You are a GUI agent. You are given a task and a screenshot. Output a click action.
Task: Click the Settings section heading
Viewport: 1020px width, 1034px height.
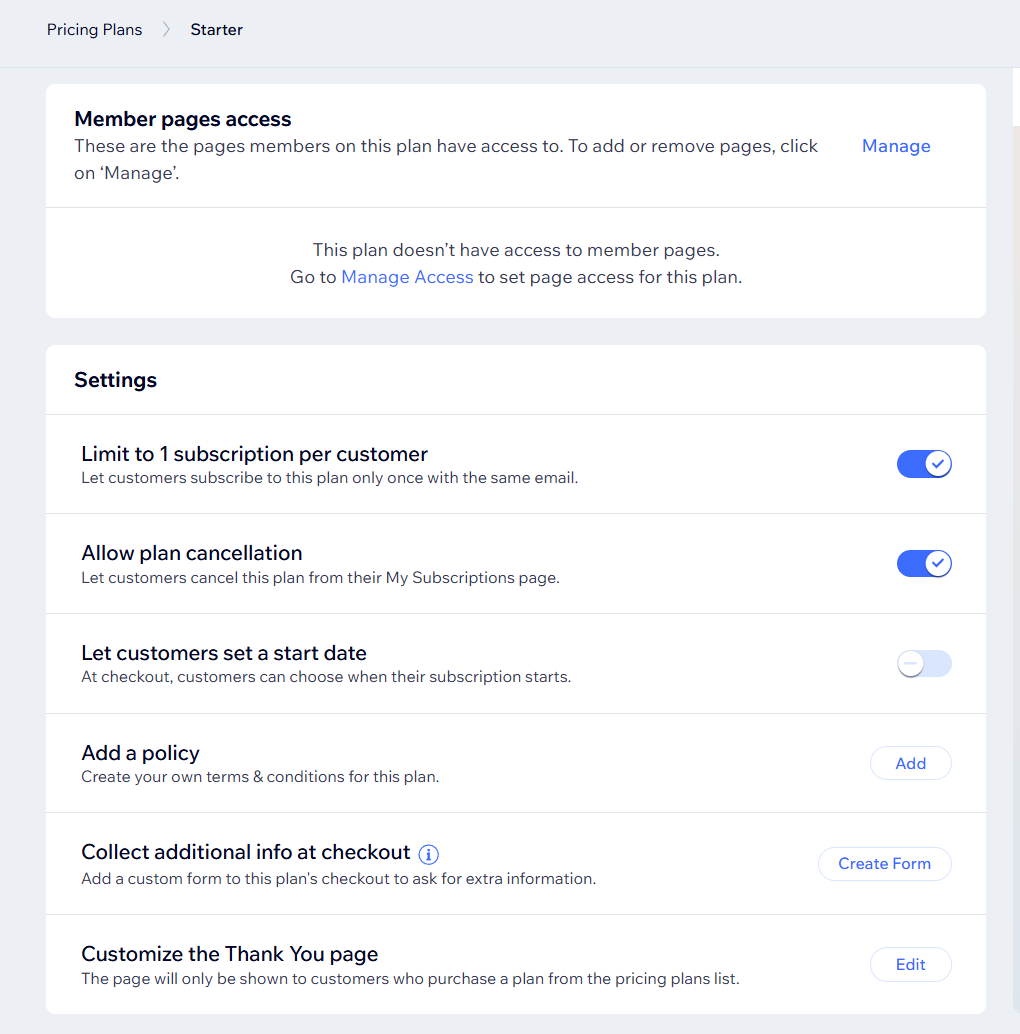point(116,380)
